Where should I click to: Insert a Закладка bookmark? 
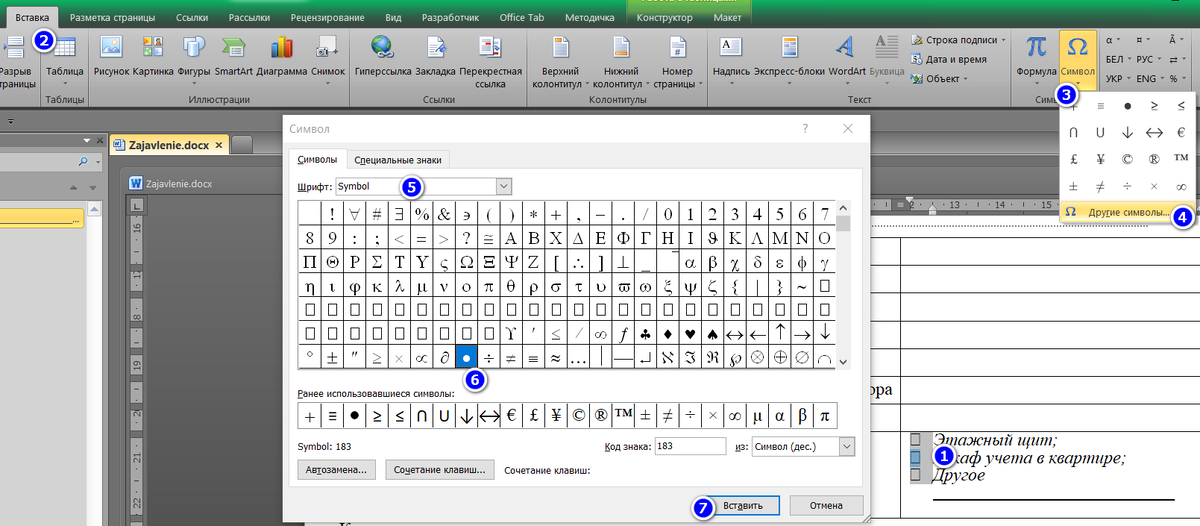[x=436, y=56]
